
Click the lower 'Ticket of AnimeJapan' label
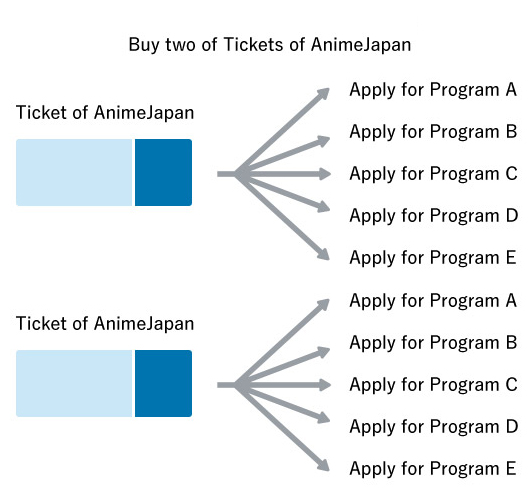click(105, 324)
